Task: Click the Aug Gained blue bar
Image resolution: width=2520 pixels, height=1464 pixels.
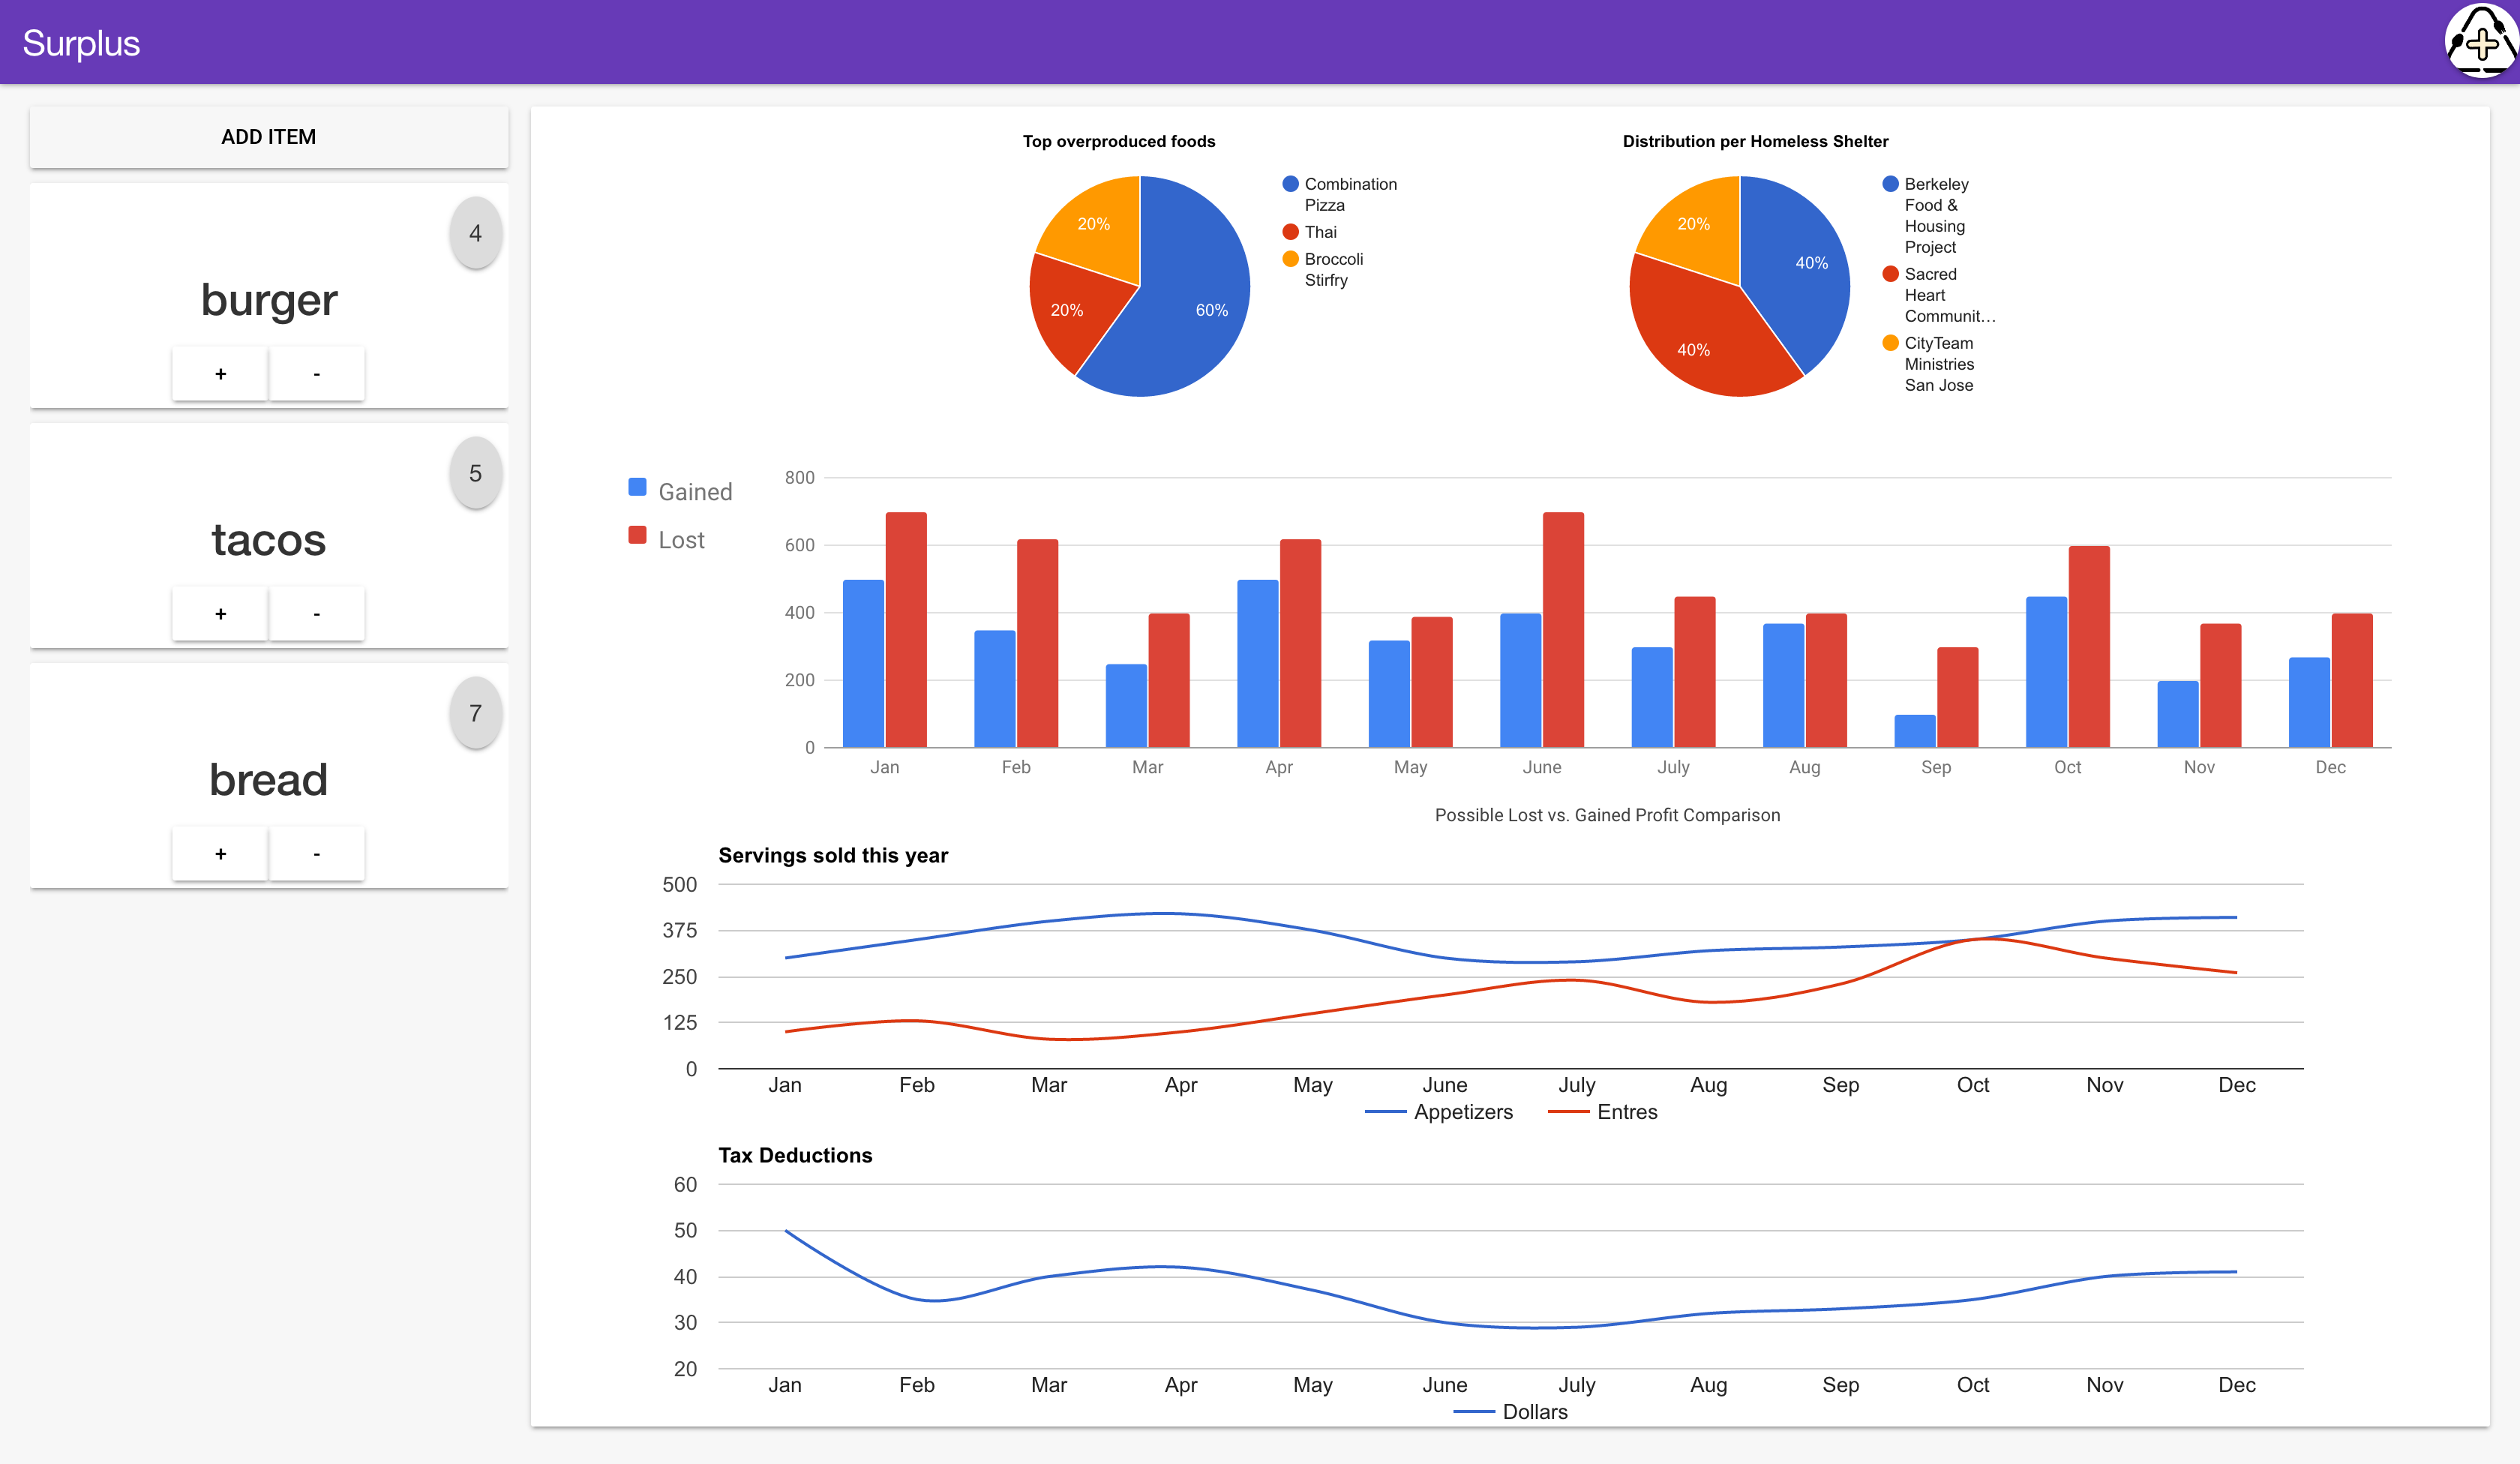Action: click(x=1783, y=685)
